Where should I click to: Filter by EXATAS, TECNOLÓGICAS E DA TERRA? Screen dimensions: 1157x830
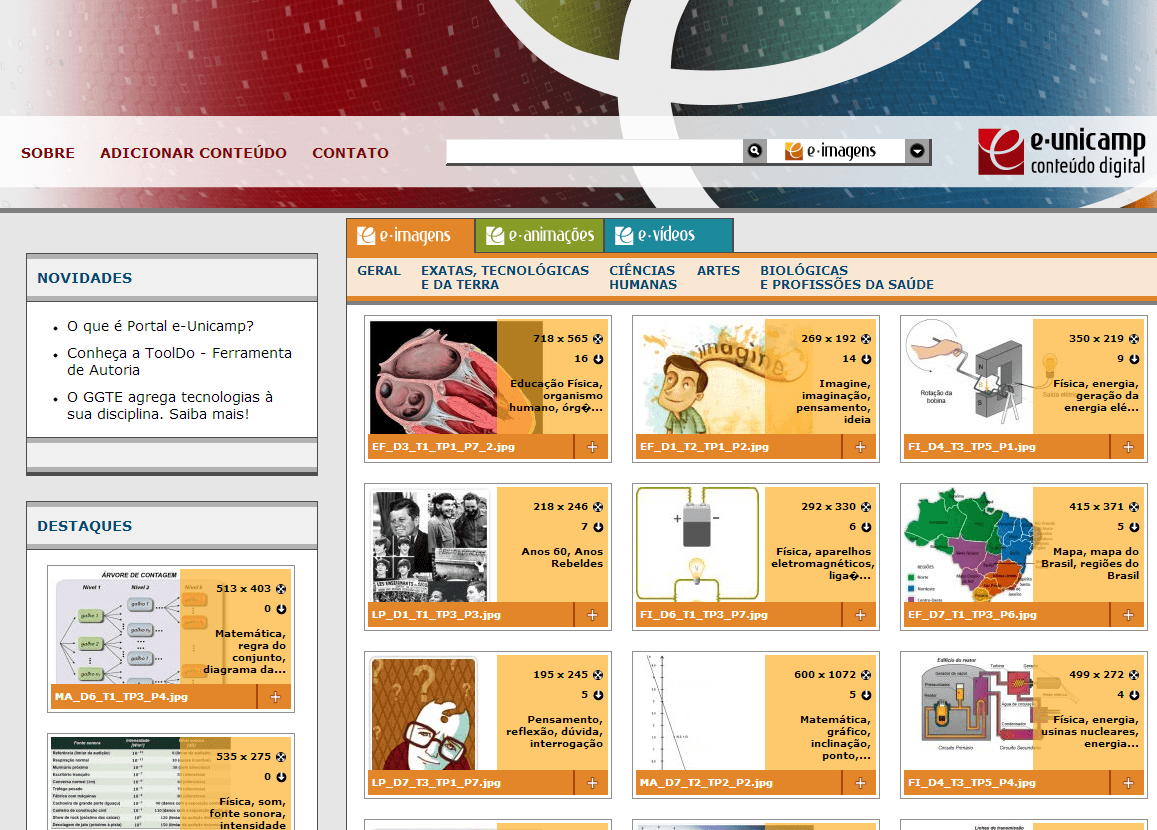tap(505, 277)
